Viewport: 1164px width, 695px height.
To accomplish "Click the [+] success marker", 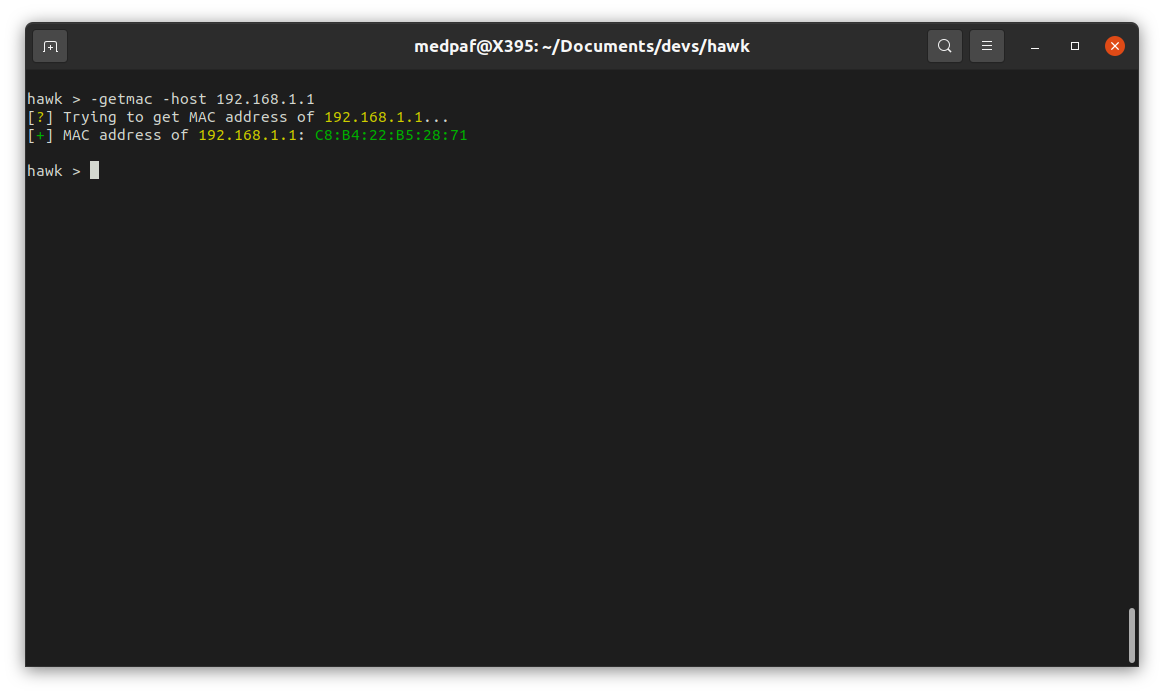I will tap(40, 135).
